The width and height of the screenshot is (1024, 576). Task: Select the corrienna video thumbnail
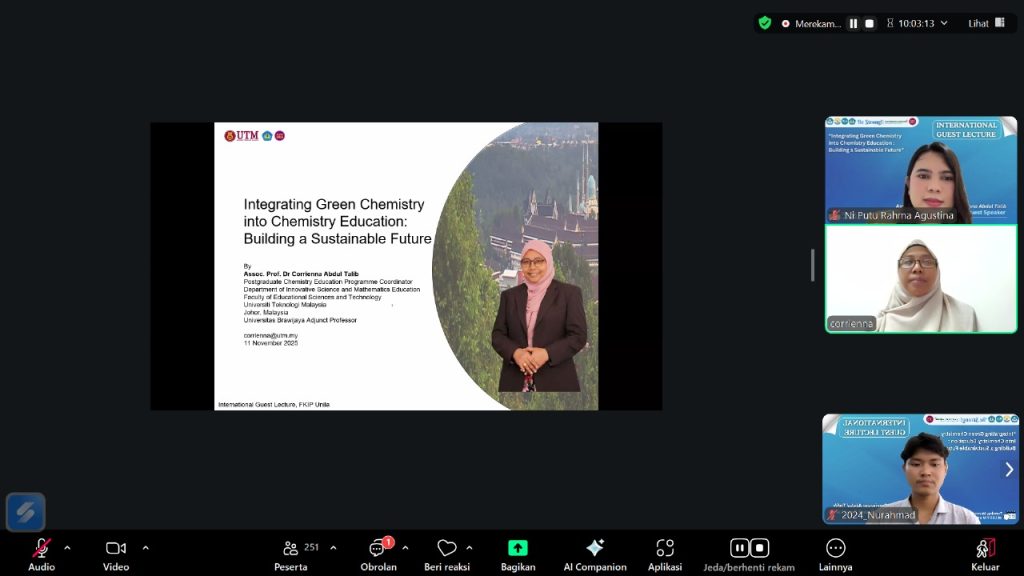click(920, 278)
